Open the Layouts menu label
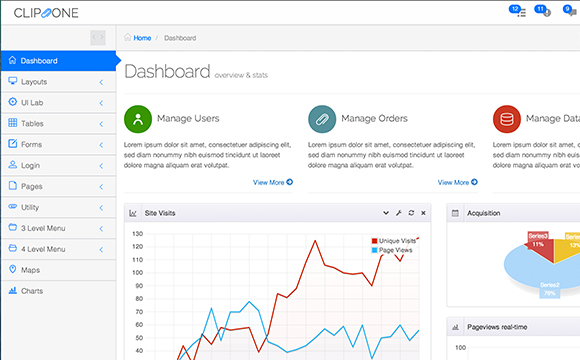 click(34, 82)
